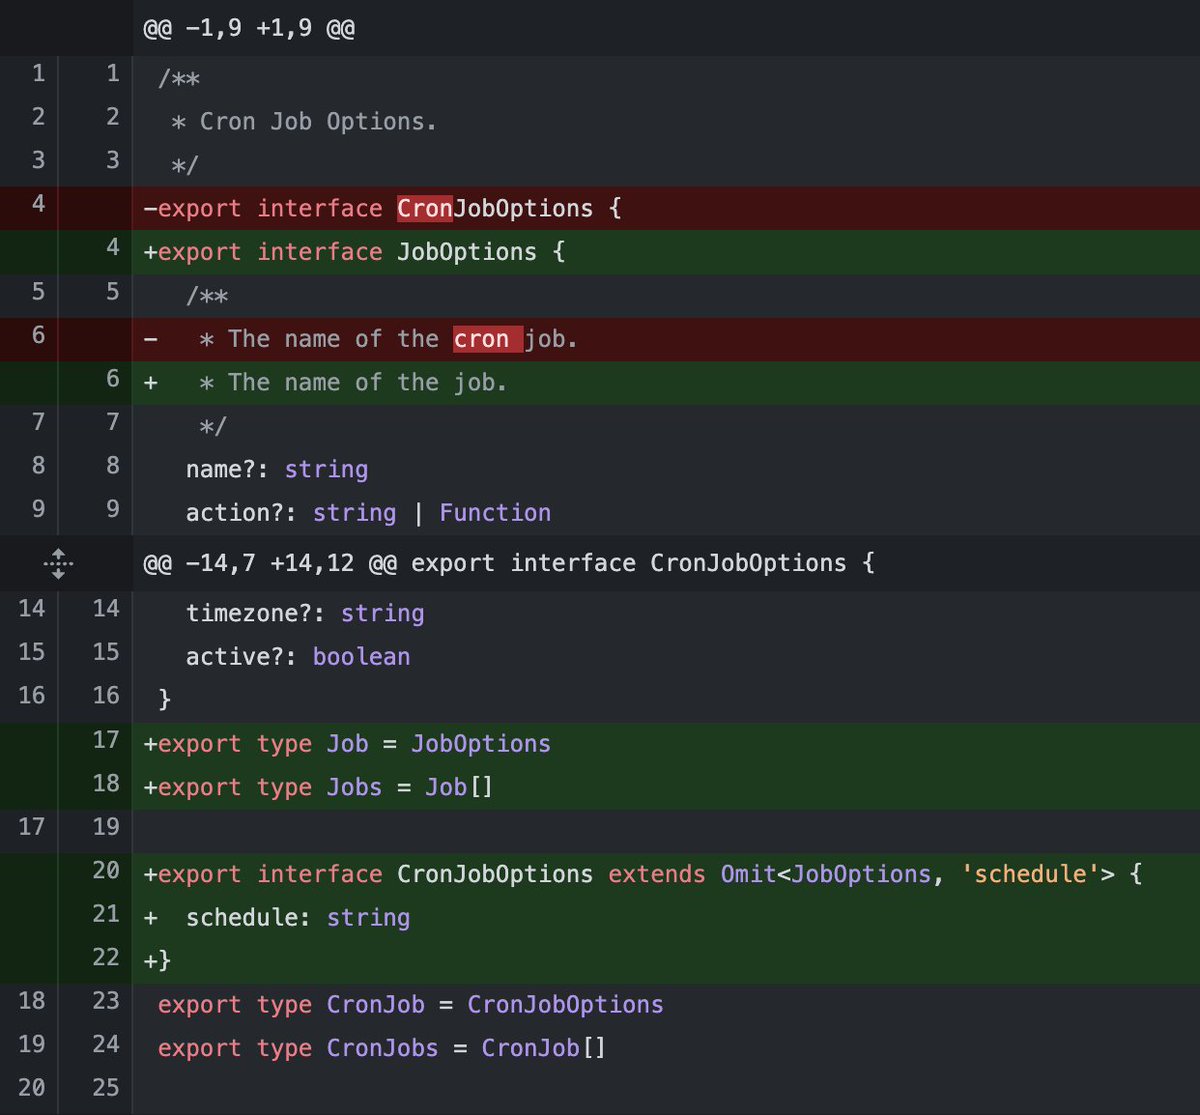Click old line number 4 of removed line
Viewport: 1200px width, 1115px height.
38,204
